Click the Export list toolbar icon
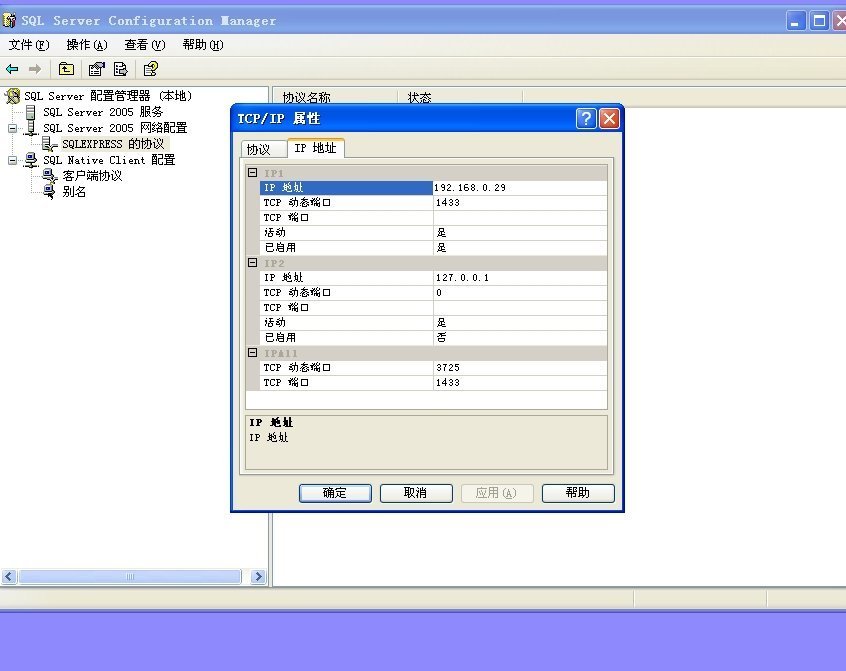 click(x=121, y=69)
